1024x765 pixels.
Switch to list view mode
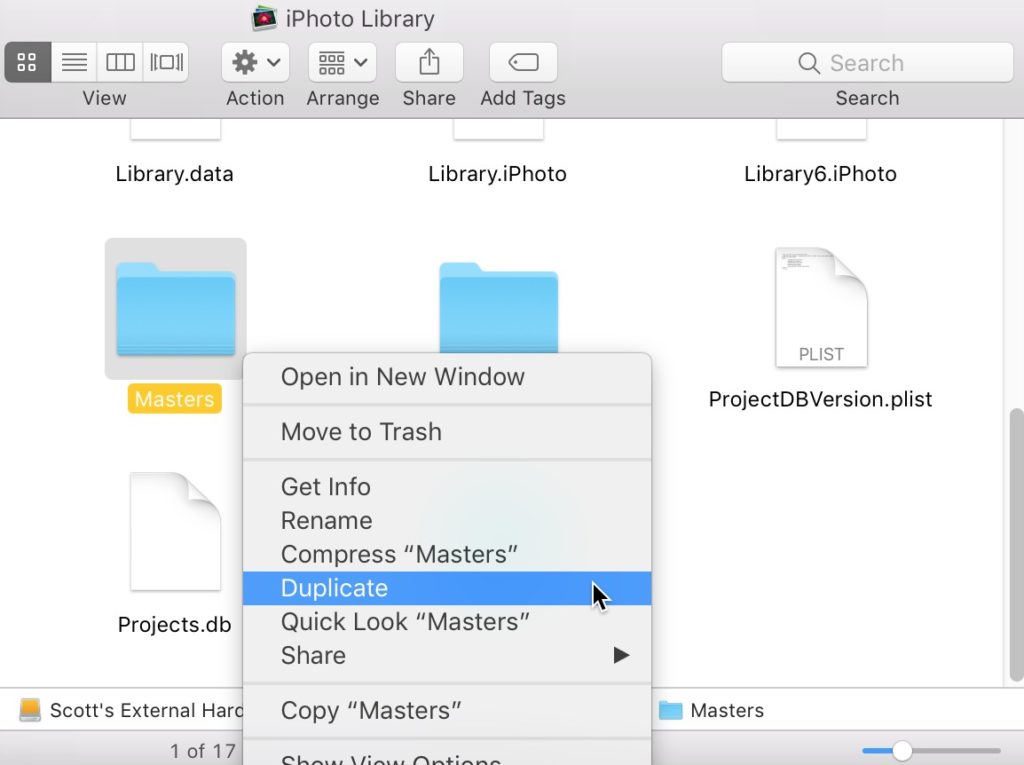(74, 62)
